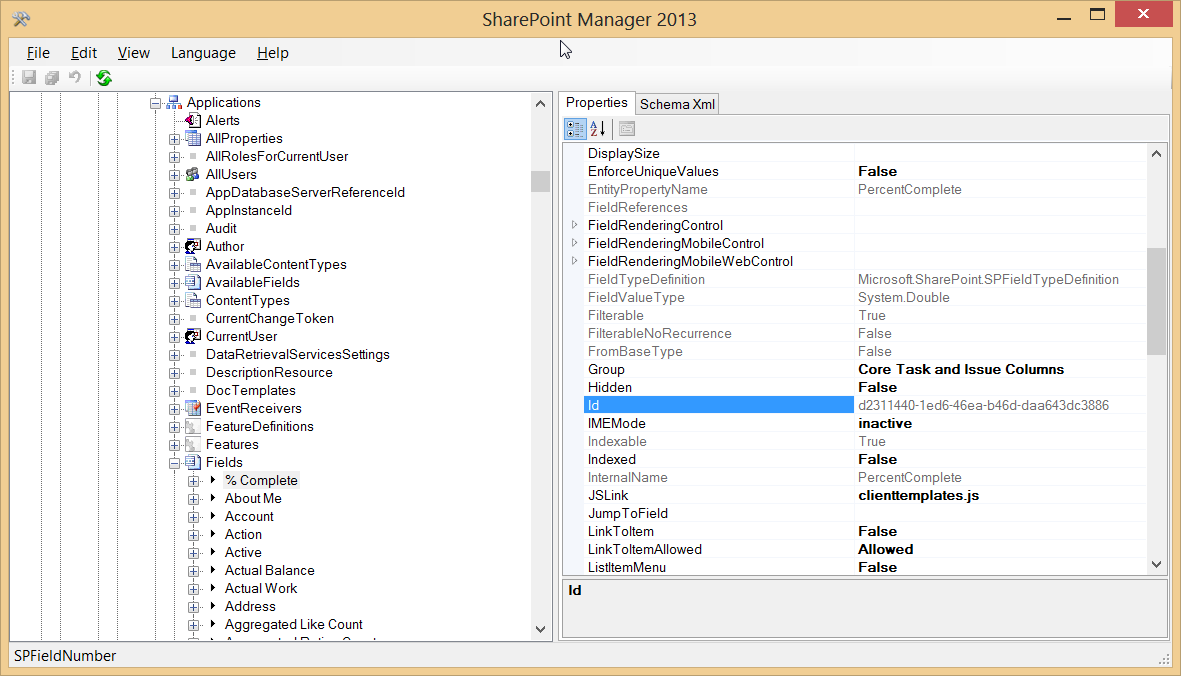1181x676 pixels.
Task: Select the Indexed property row
Action: (x=865, y=459)
